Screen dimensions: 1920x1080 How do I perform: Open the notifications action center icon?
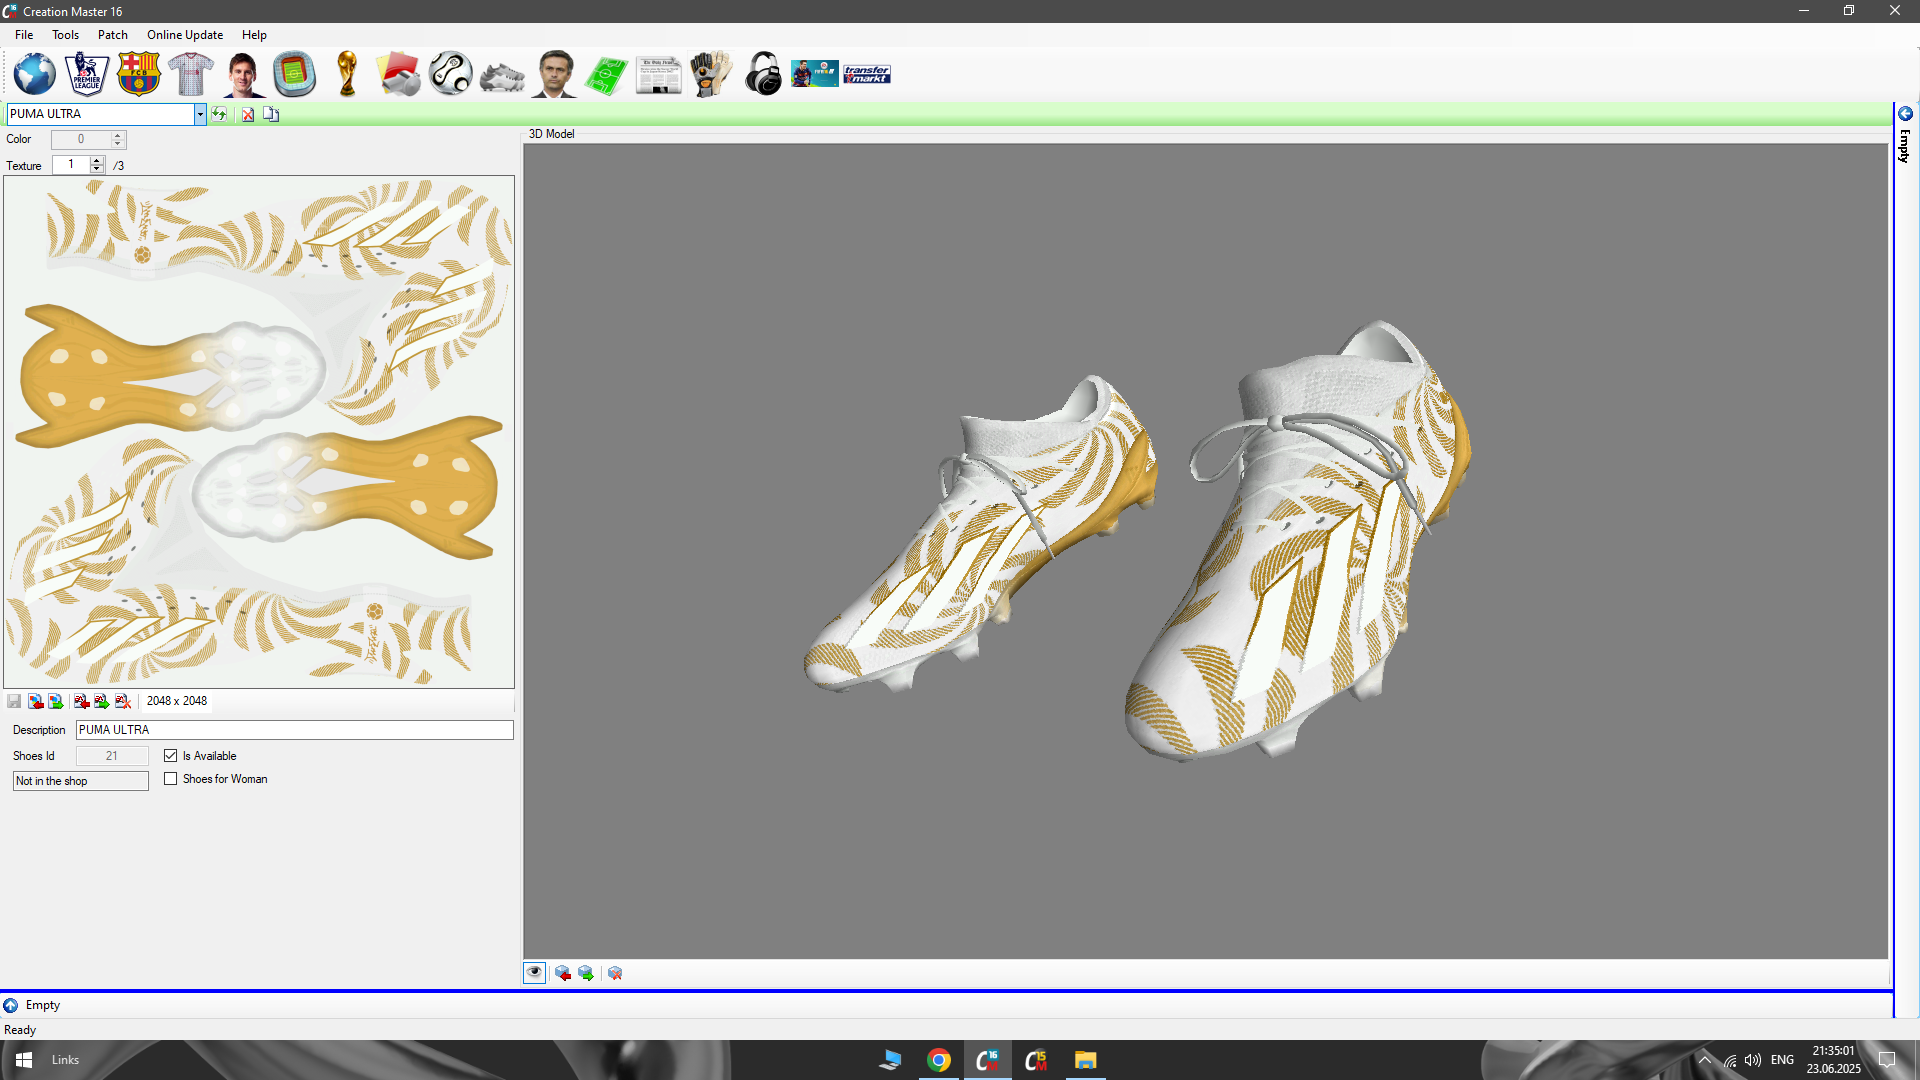click(x=1887, y=1060)
